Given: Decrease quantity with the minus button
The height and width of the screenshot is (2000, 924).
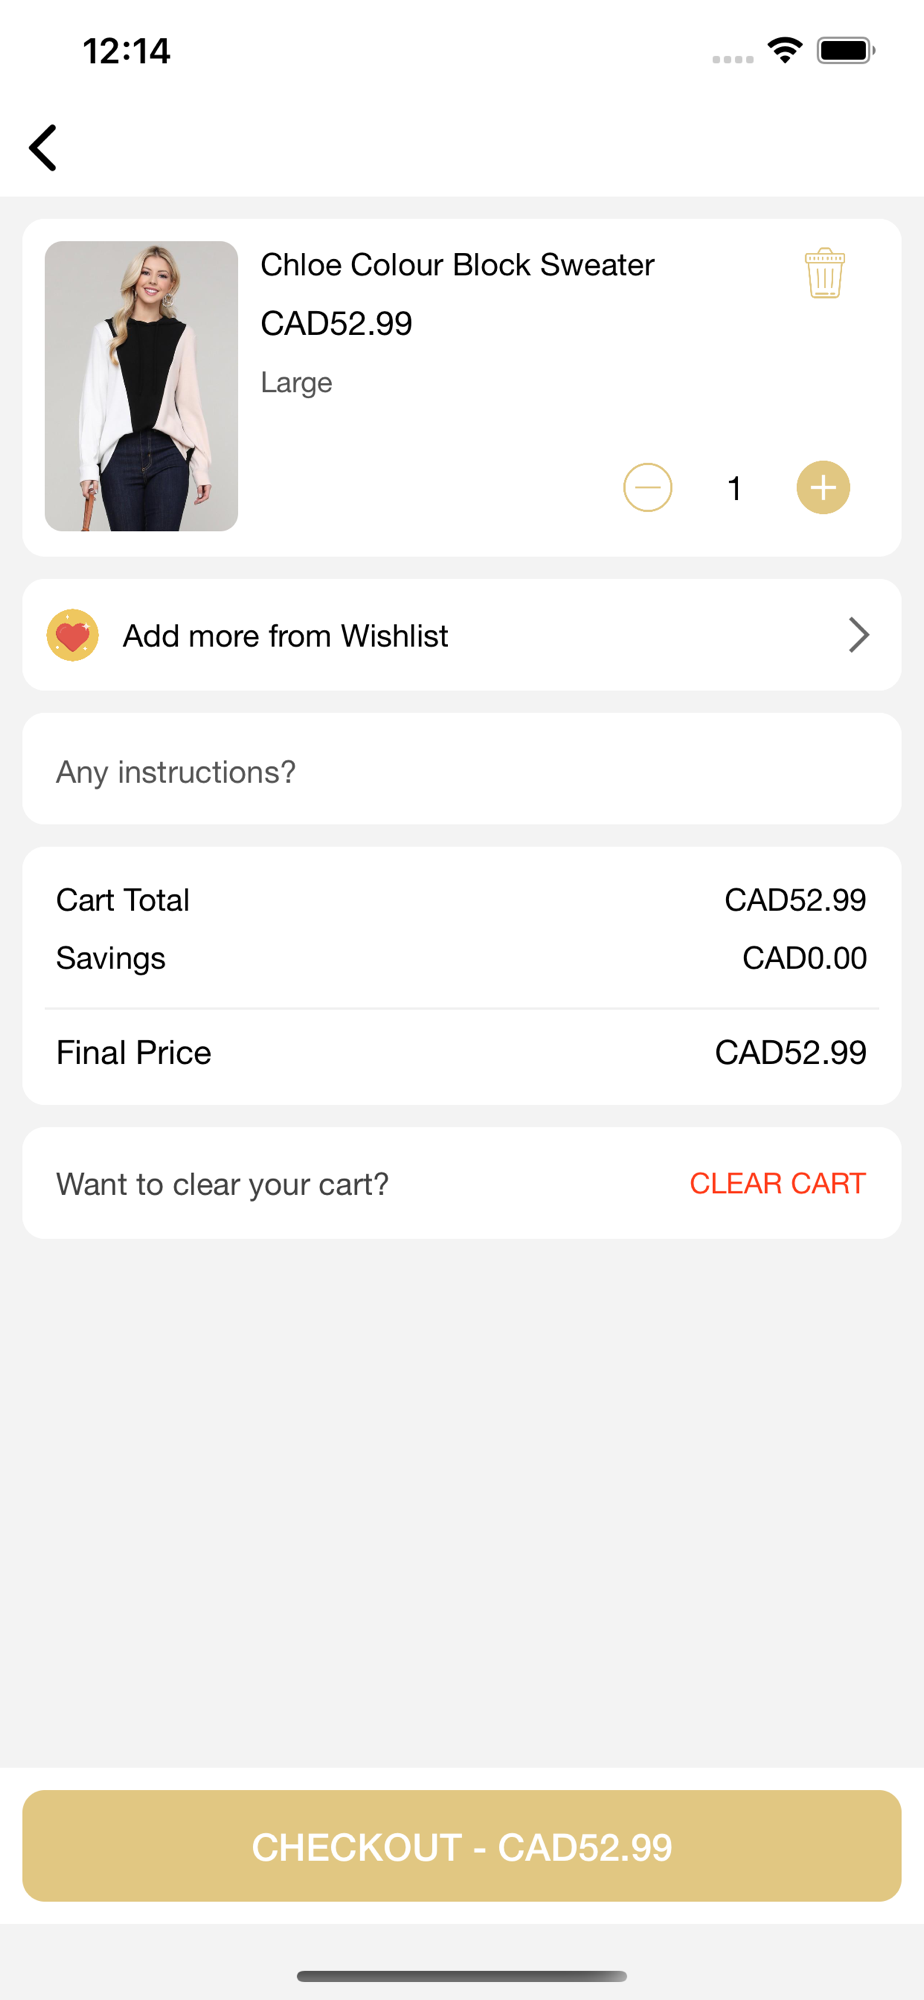Looking at the screenshot, I should tap(647, 488).
